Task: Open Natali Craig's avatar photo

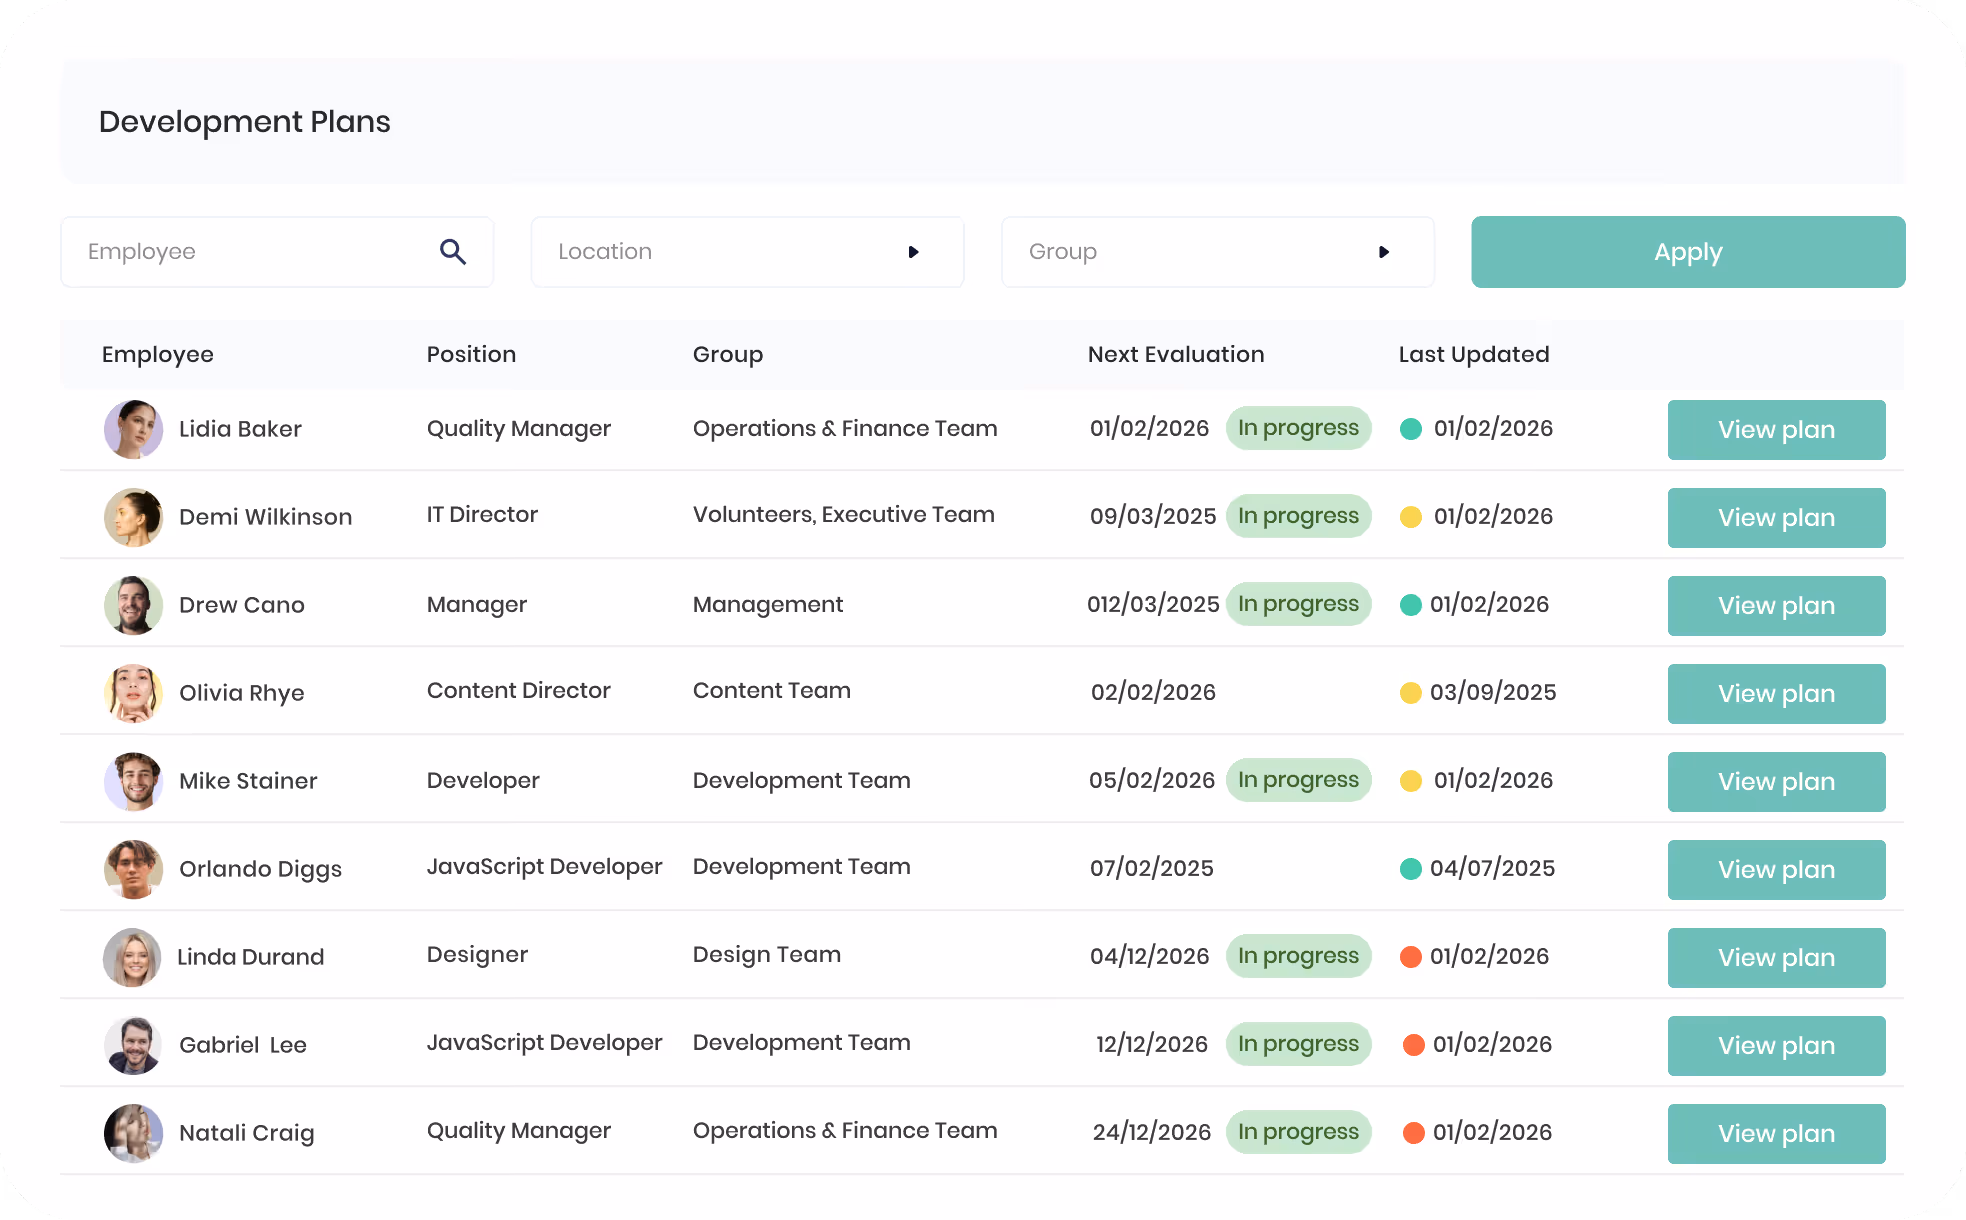Action: 133,1133
